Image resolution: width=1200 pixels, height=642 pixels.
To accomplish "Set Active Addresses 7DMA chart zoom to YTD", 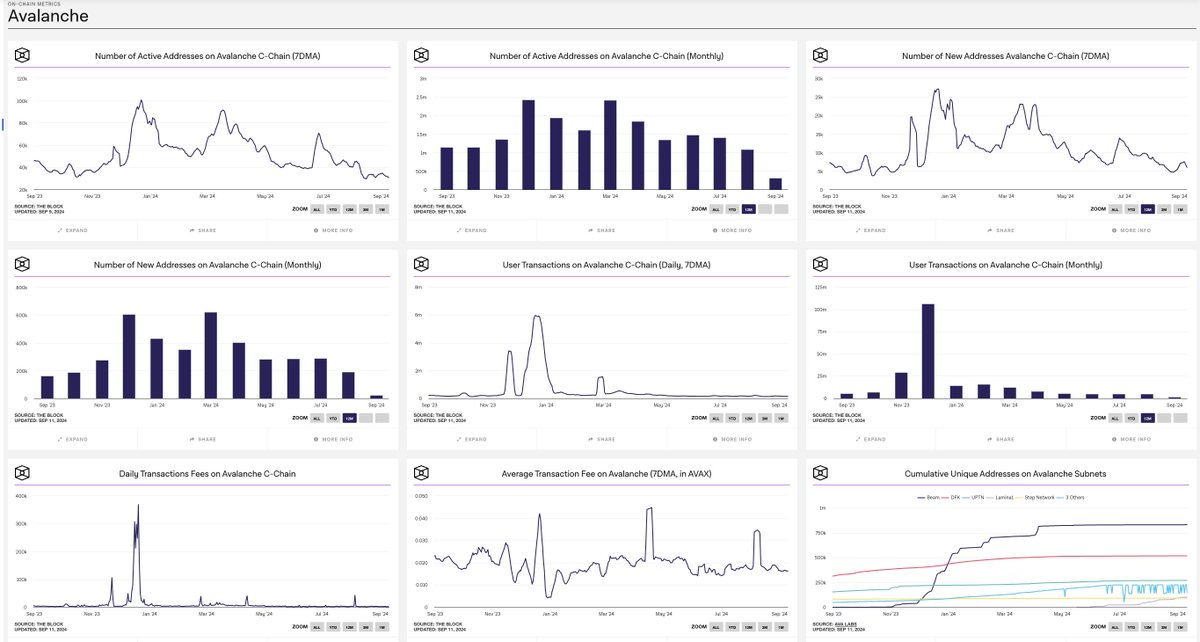I will pyautogui.click(x=335, y=209).
